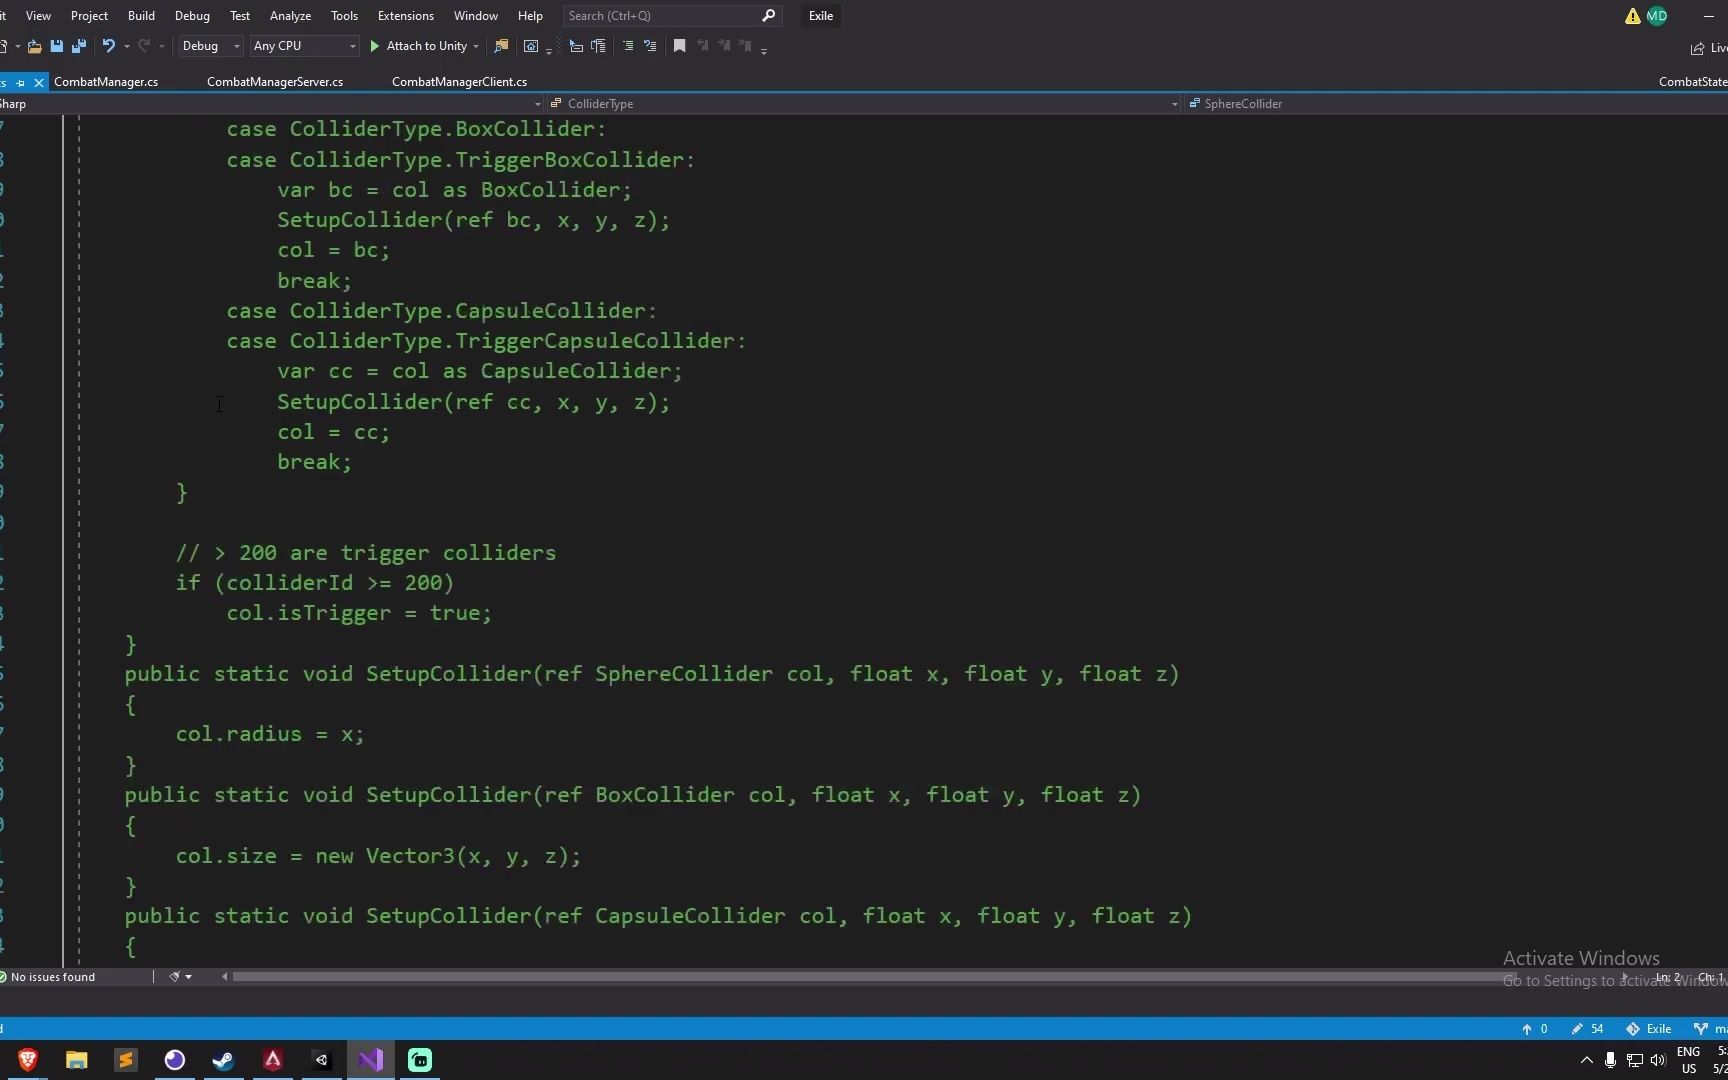The height and width of the screenshot is (1080, 1728).
Task: Click the toggle bookmark icon
Action: (x=680, y=46)
